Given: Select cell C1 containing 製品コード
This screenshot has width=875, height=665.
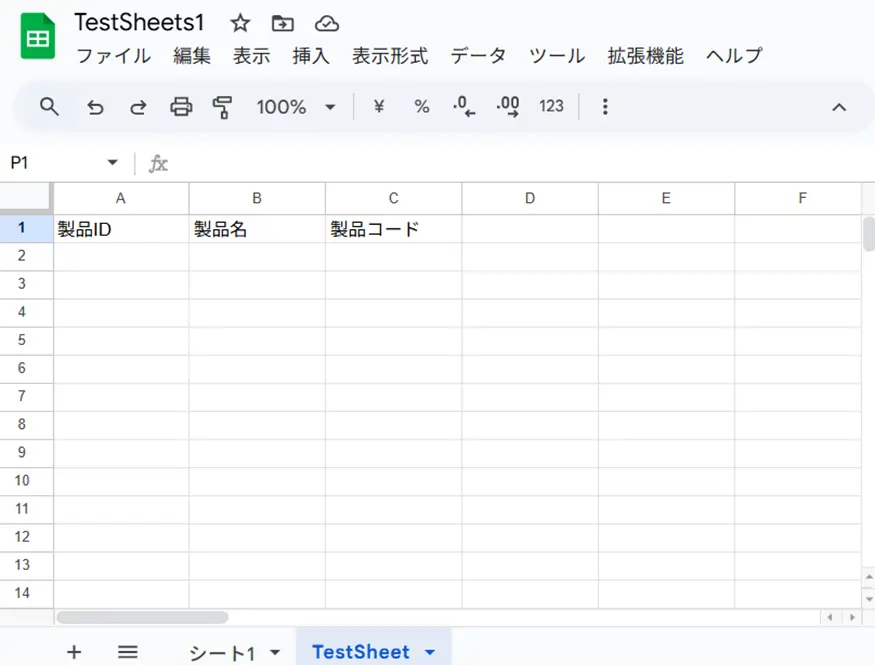Looking at the screenshot, I should point(393,229).
